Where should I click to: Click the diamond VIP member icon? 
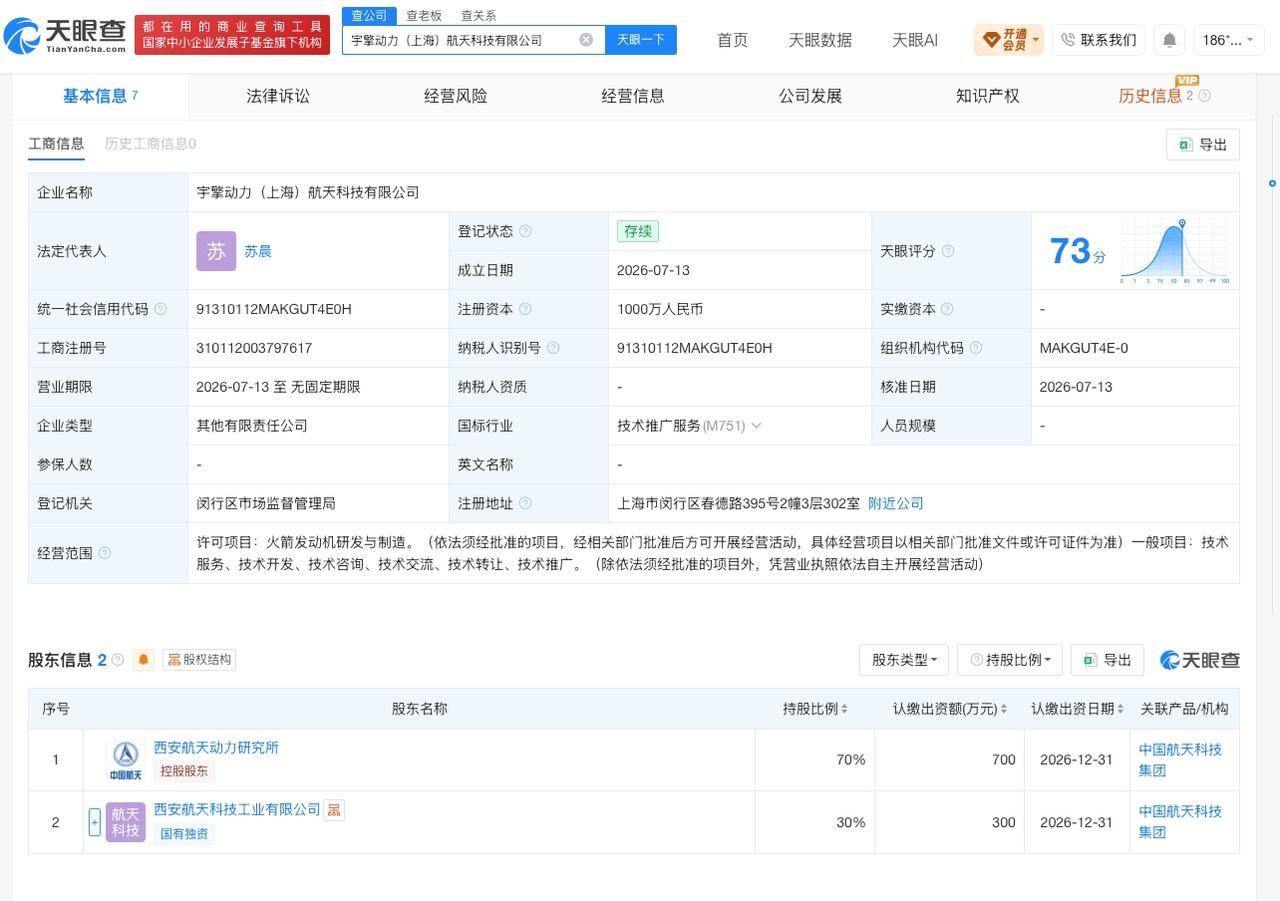992,40
